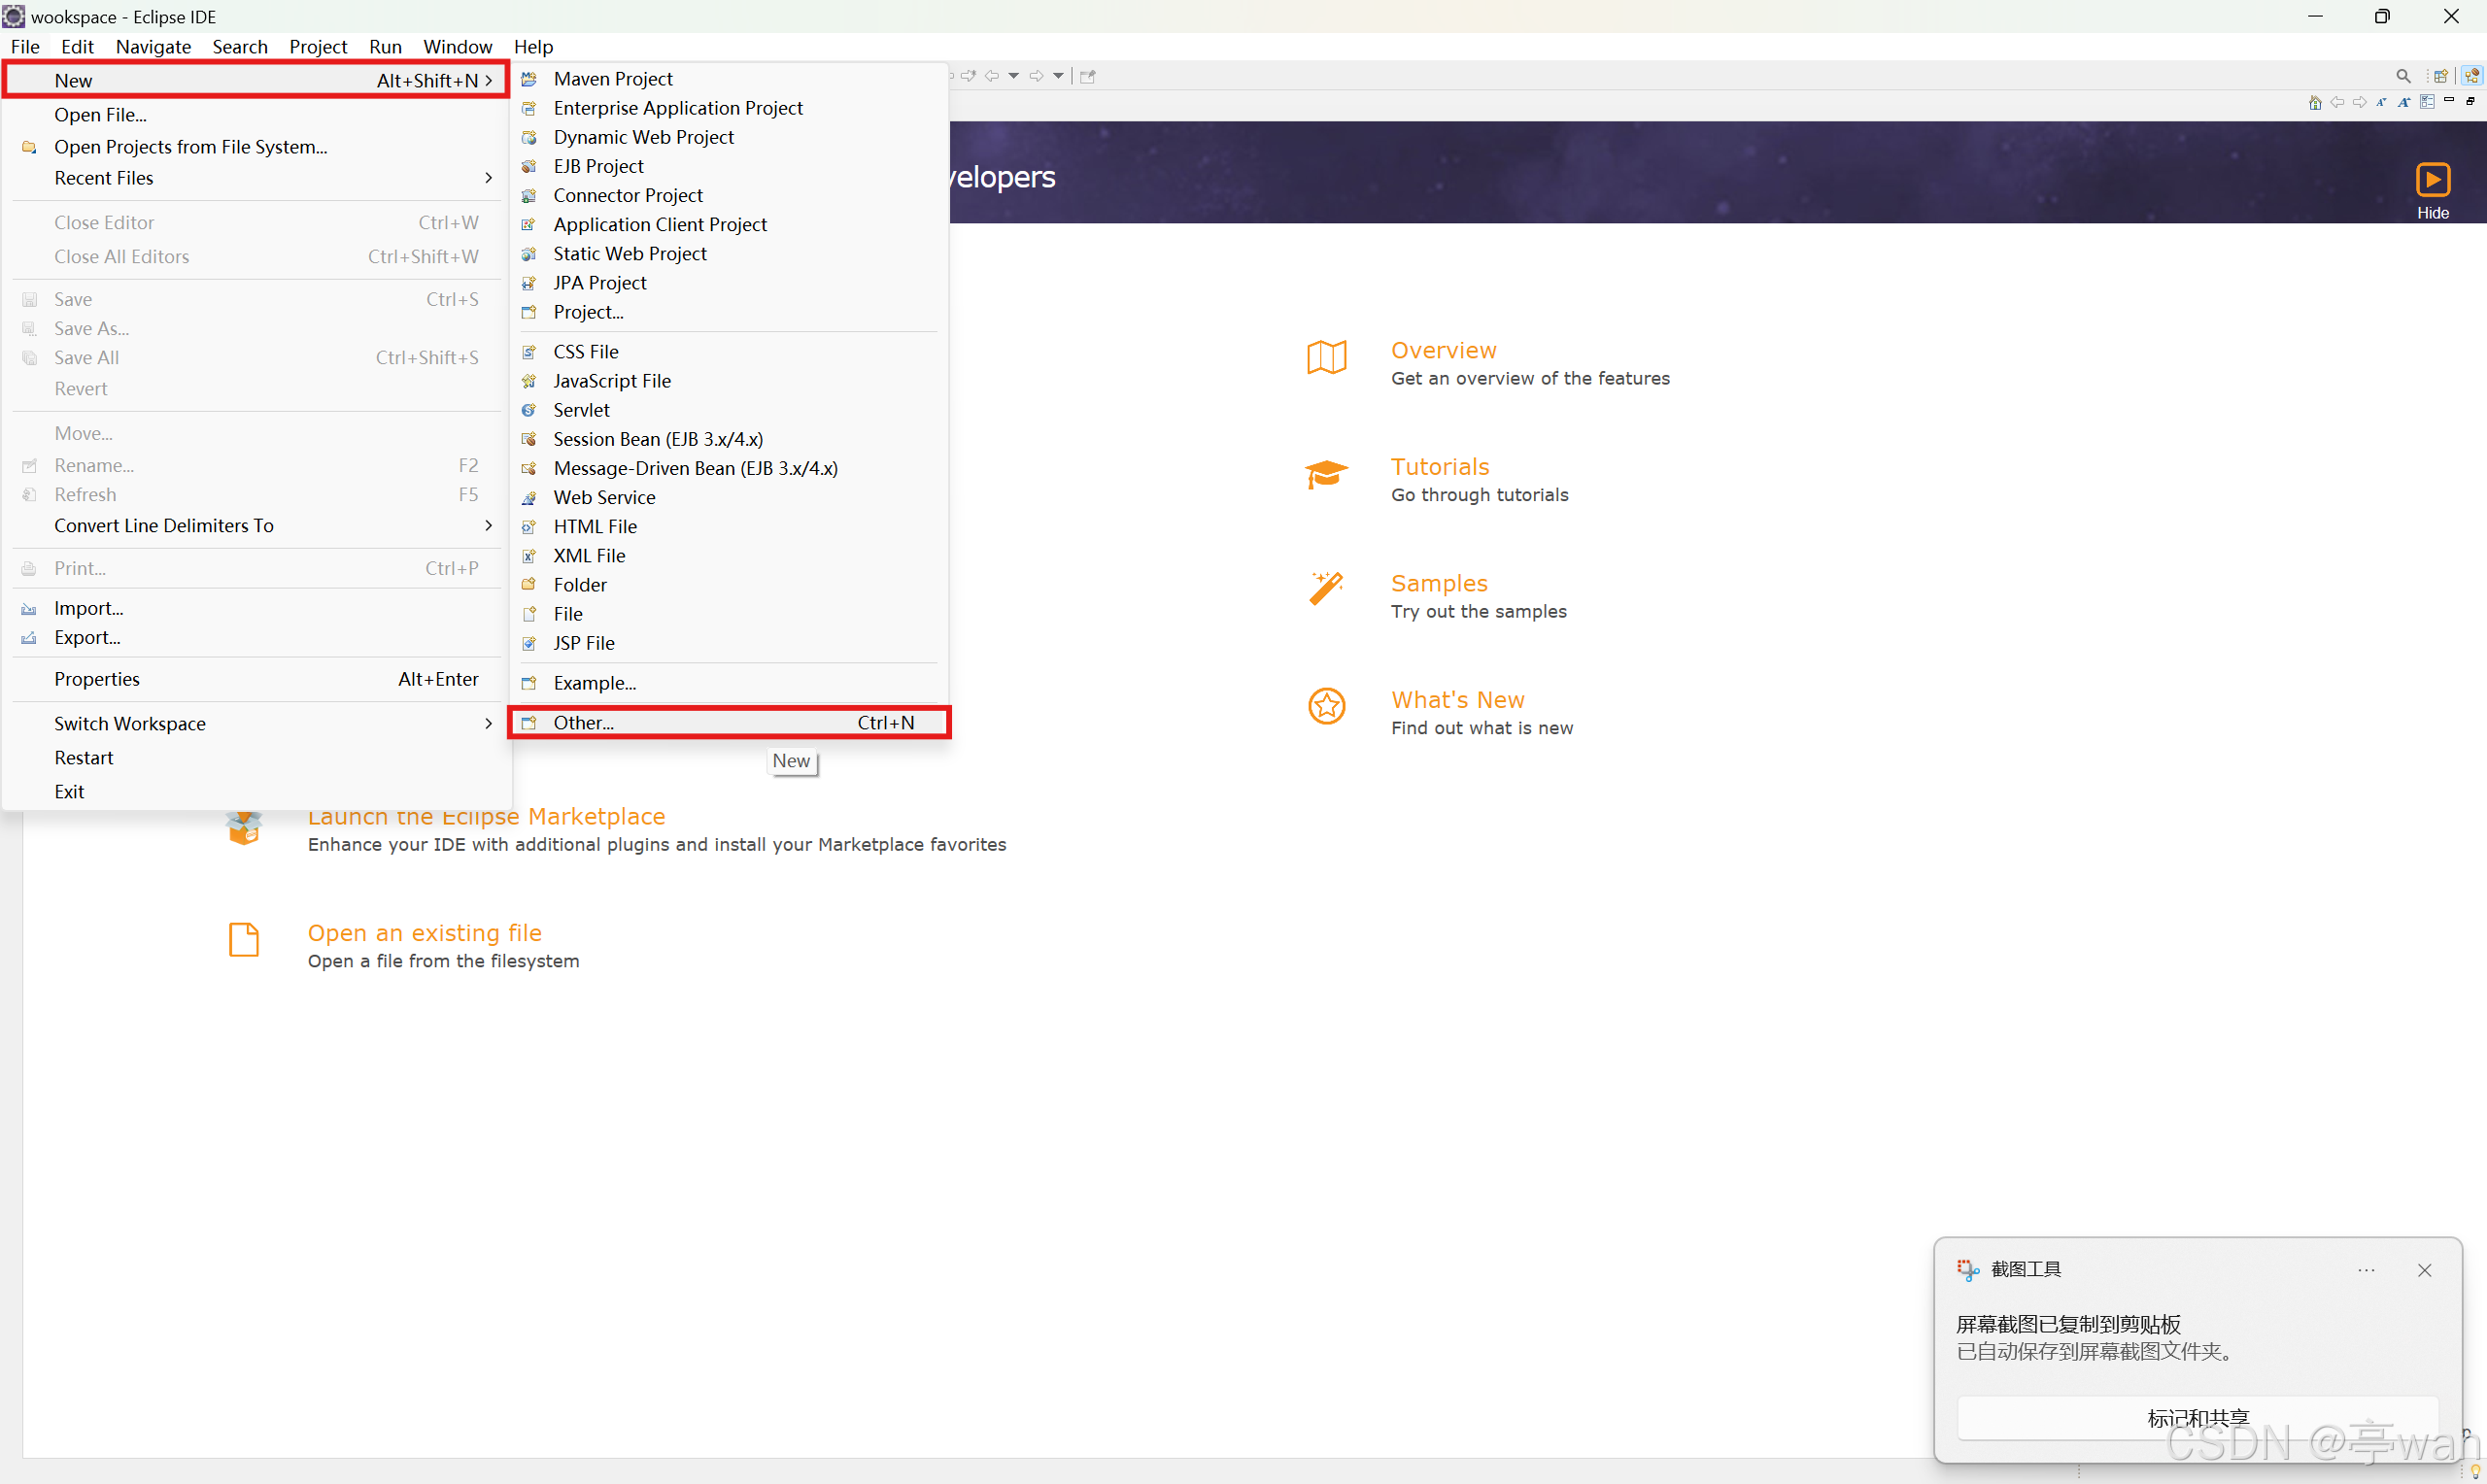
Task: Reduce Welcome page font size icon
Action: [x=2382, y=102]
